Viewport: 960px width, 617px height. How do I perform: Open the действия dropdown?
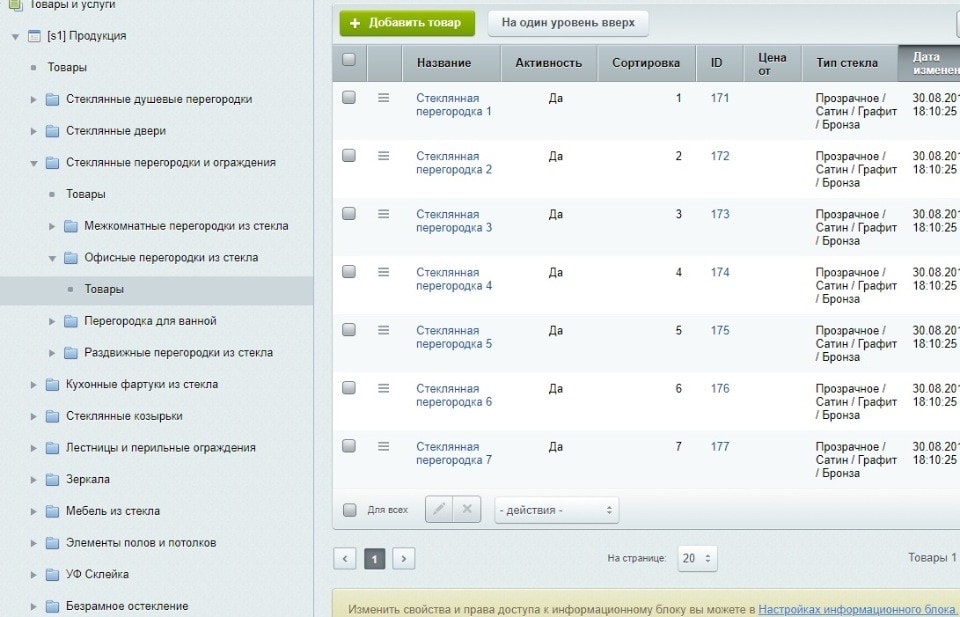tap(557, 510)
